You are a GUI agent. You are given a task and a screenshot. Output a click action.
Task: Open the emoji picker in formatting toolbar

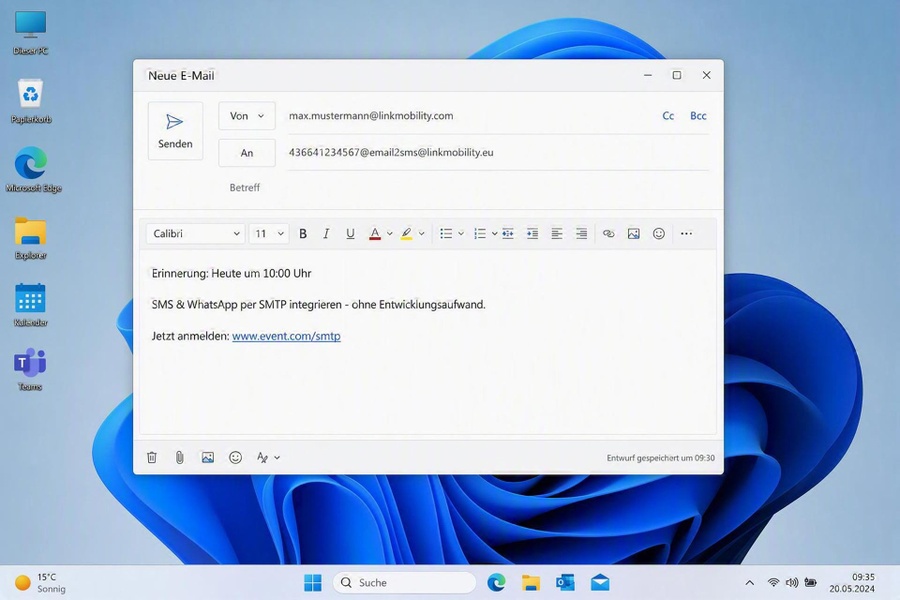[x=659, y=234]
